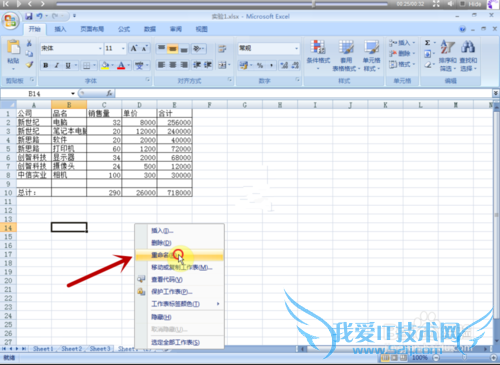Toggle middle vertical alignment
Screen dimensions: 500x365
[172, 49]
